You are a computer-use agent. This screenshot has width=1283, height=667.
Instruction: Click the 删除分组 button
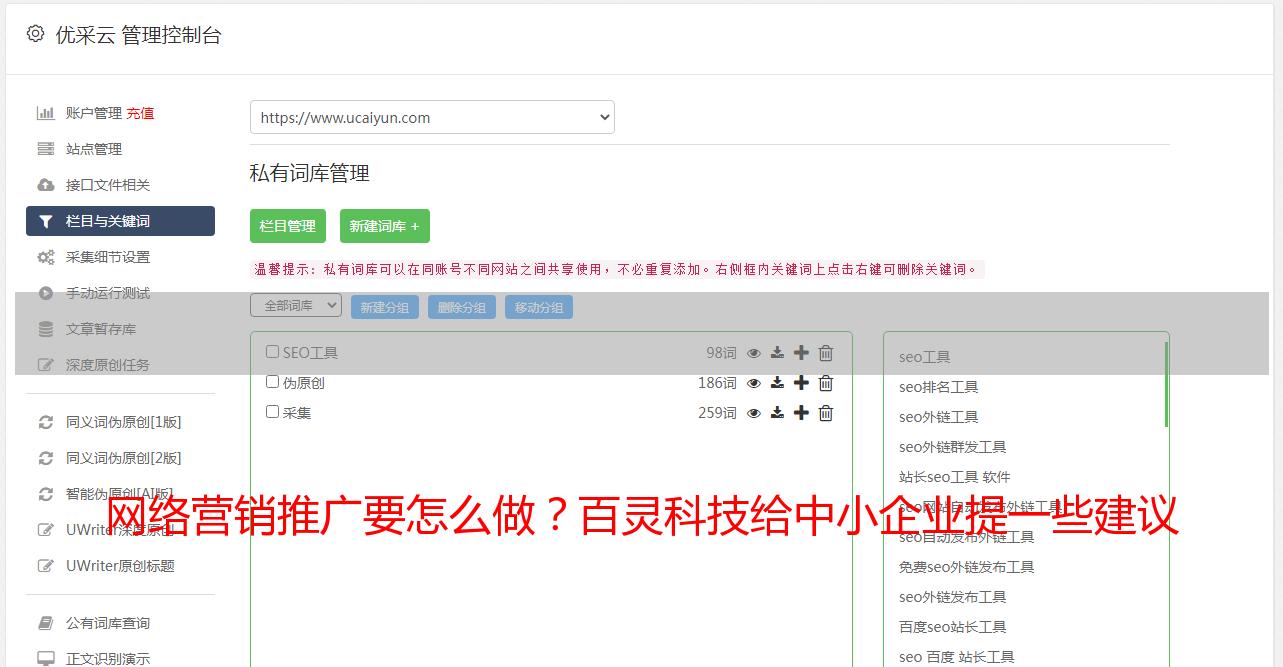[x=462, y=307]
